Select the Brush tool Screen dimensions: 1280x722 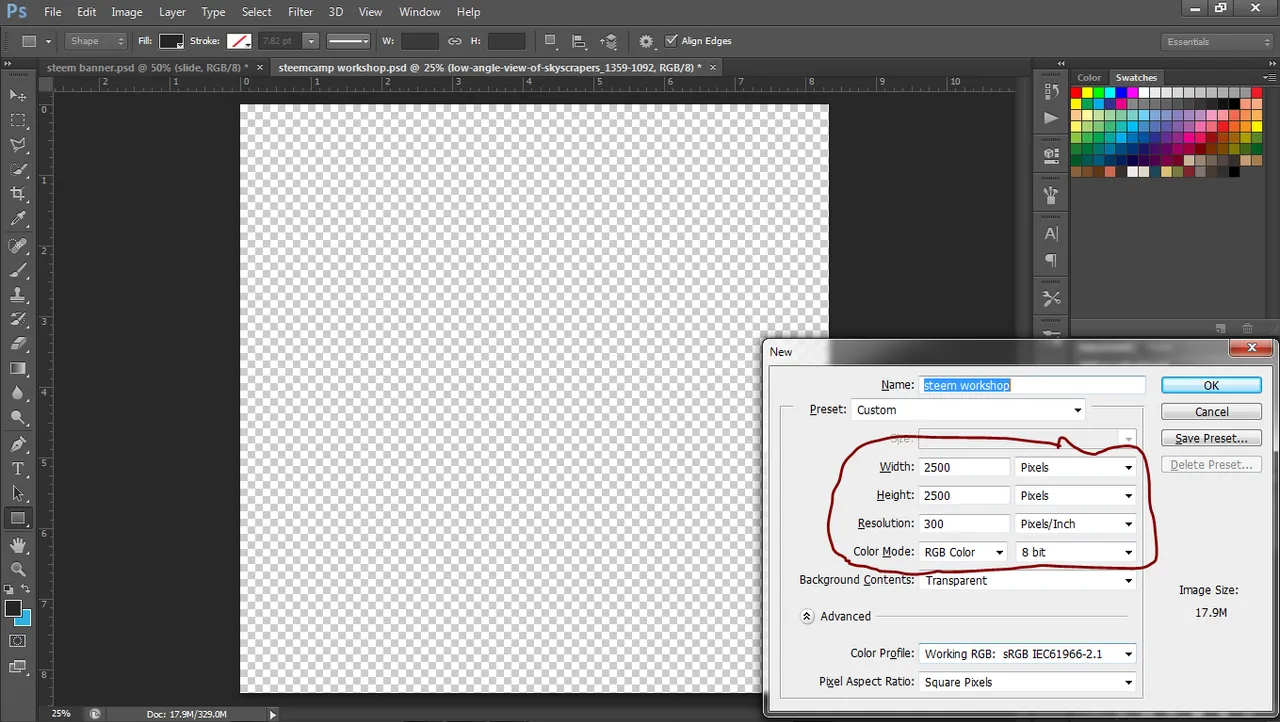pyautogui.click(x=18, y=271)
